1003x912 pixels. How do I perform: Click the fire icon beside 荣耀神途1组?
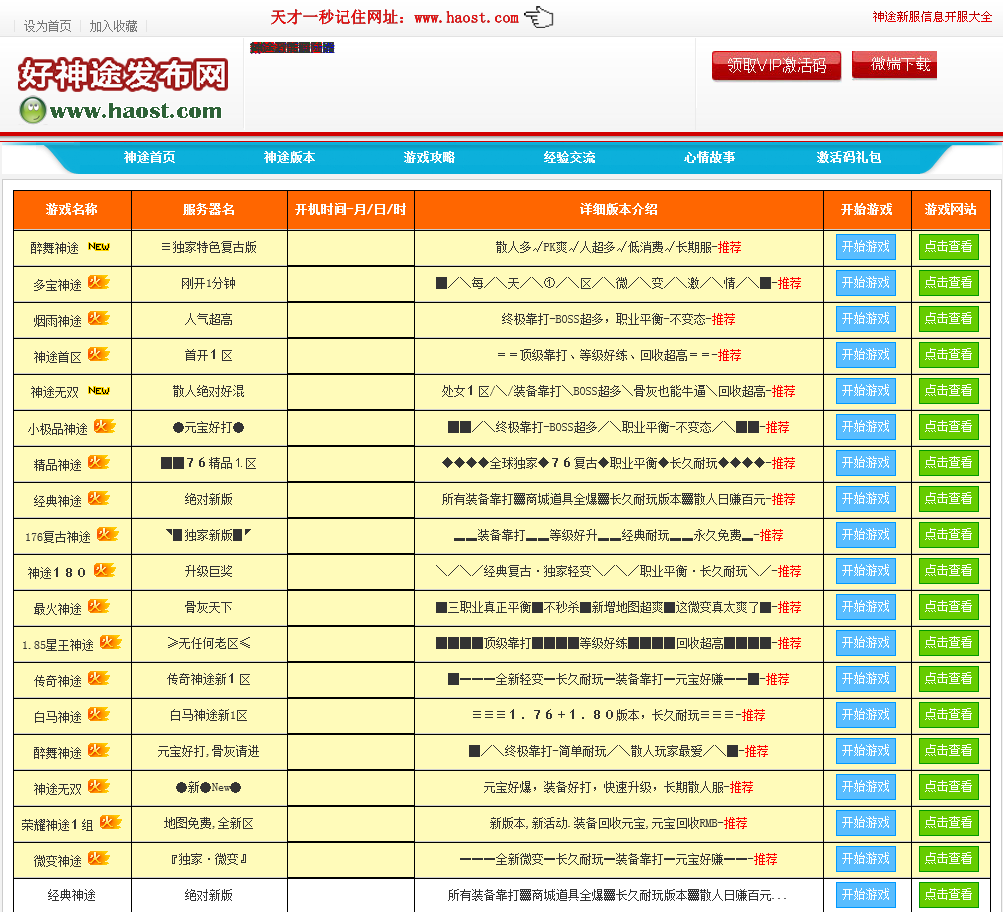(111, 822)
